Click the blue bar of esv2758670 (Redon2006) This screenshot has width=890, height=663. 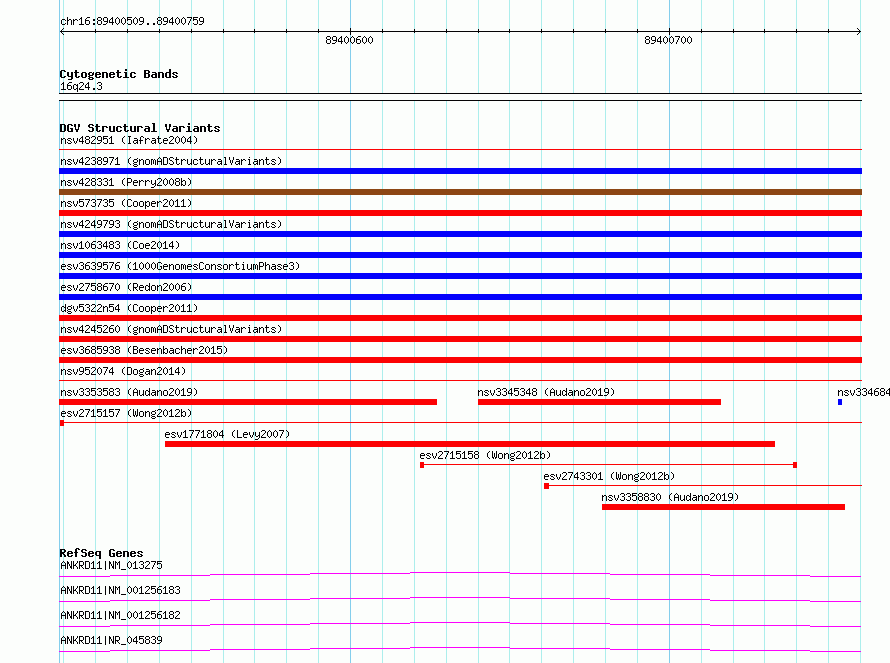(460, 297)
